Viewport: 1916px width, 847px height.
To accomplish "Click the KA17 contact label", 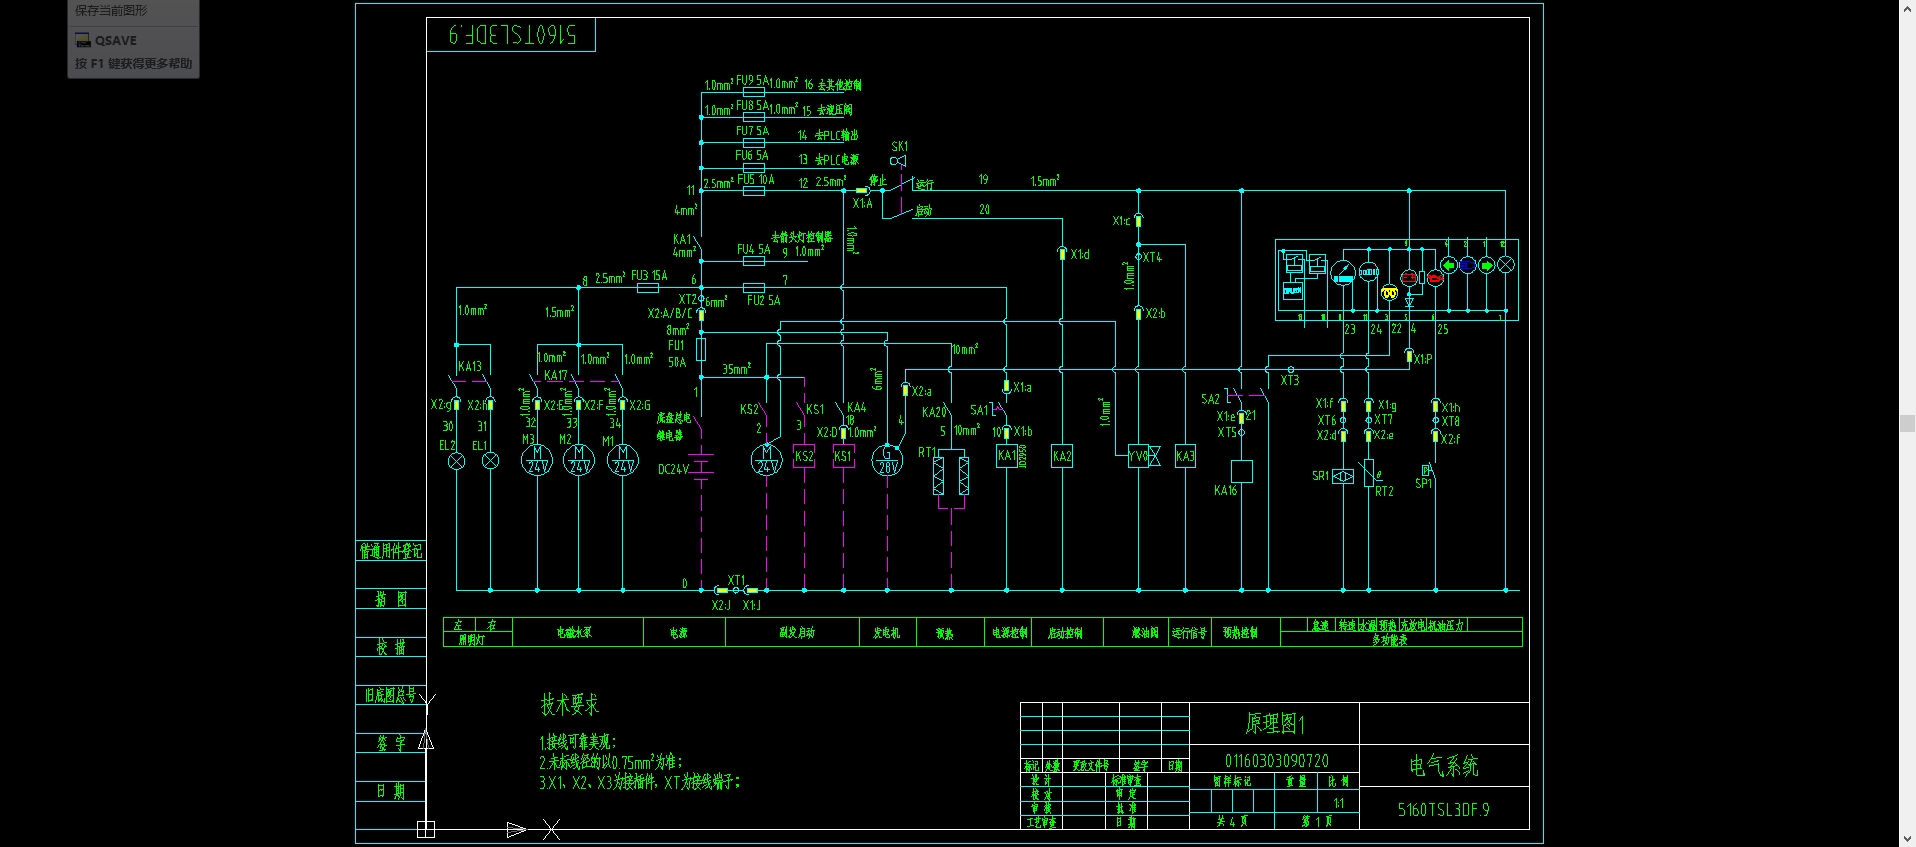I will click(556, 376).
